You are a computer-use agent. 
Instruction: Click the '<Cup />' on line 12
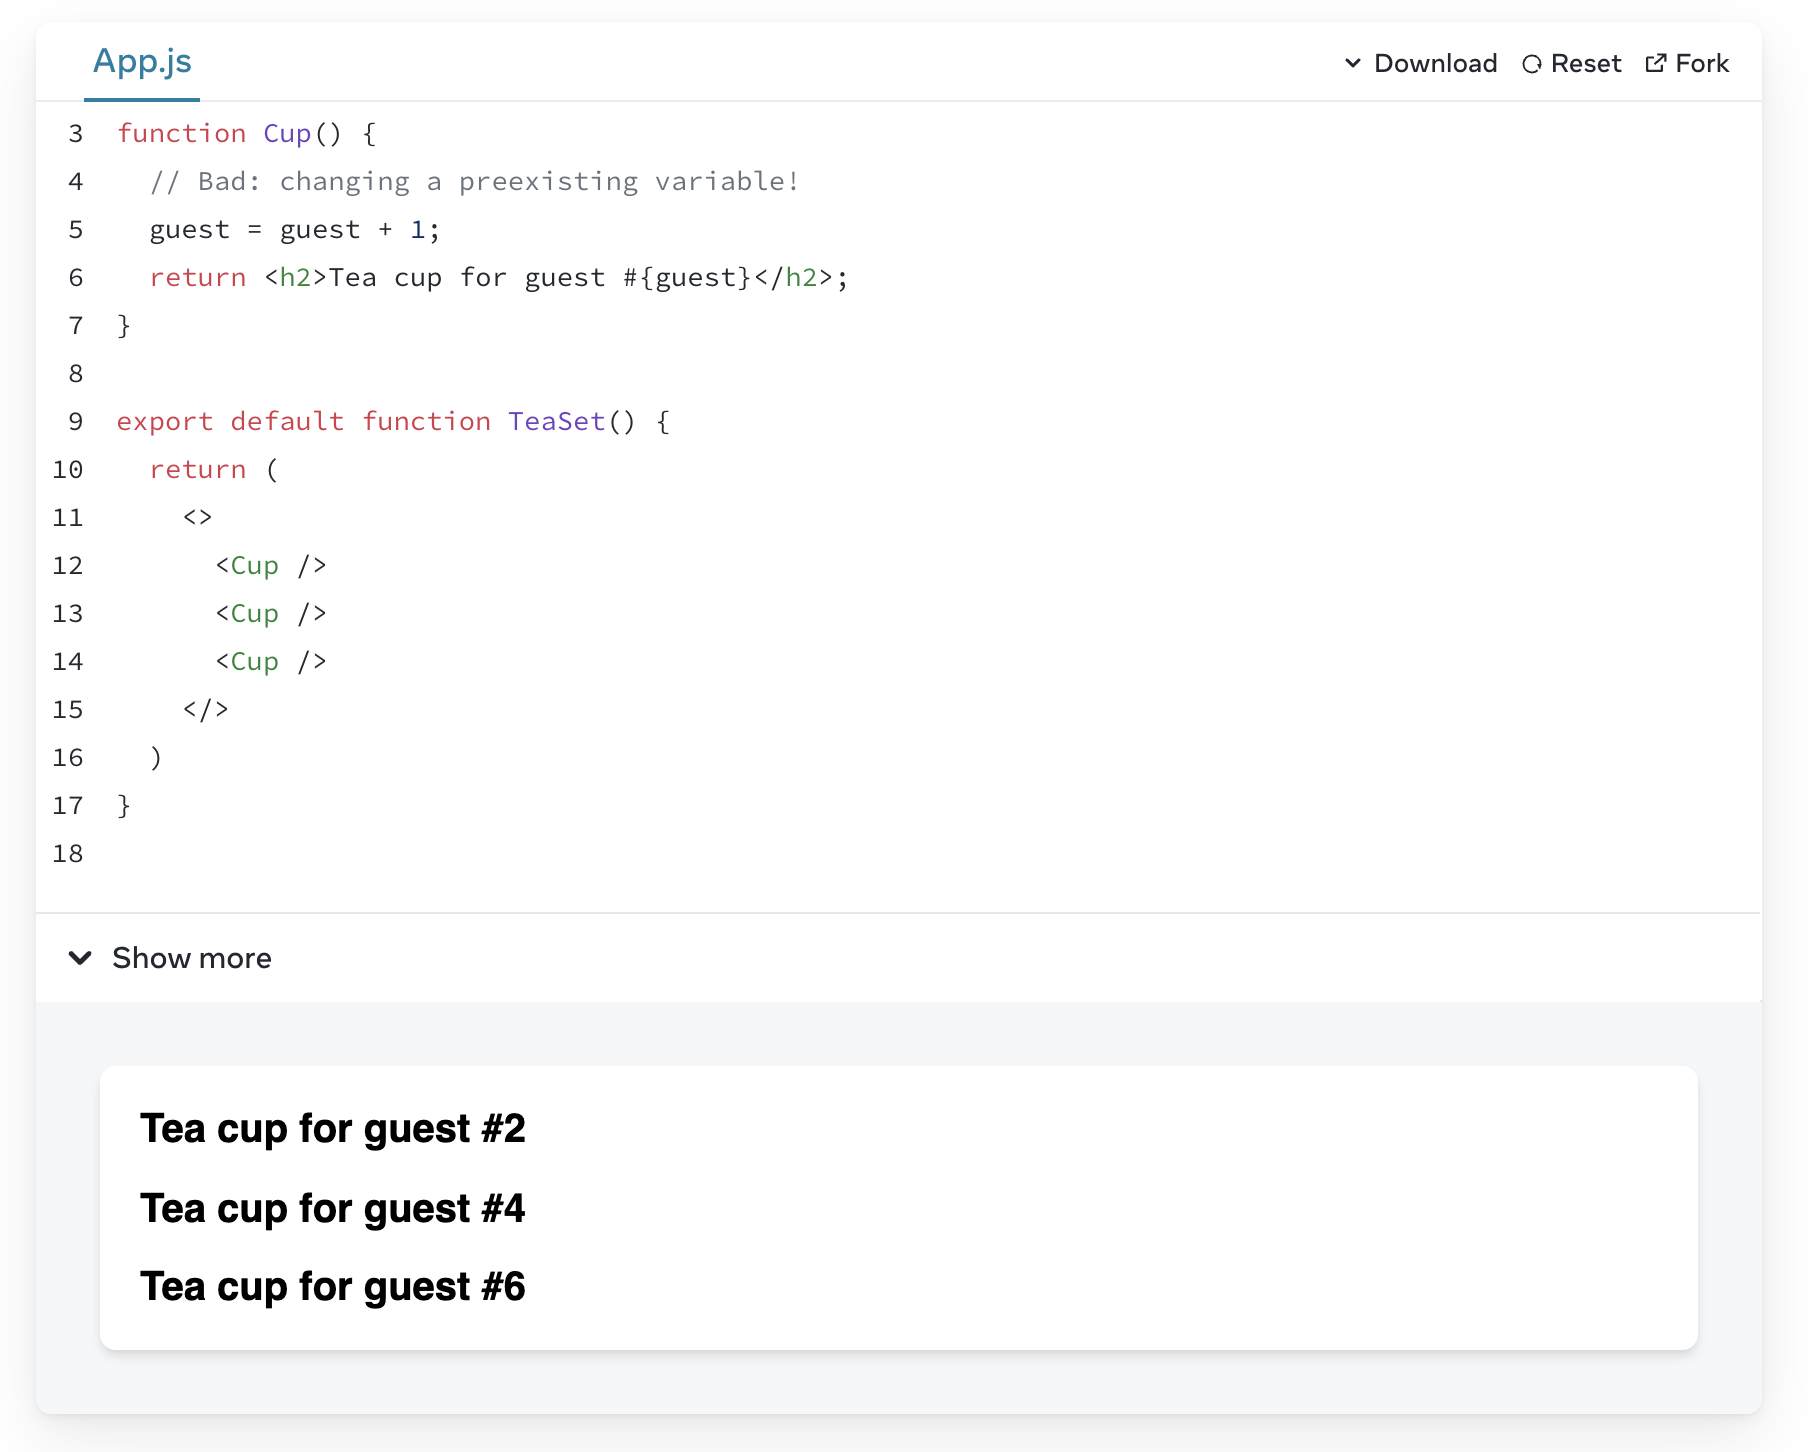click(271, 565)
